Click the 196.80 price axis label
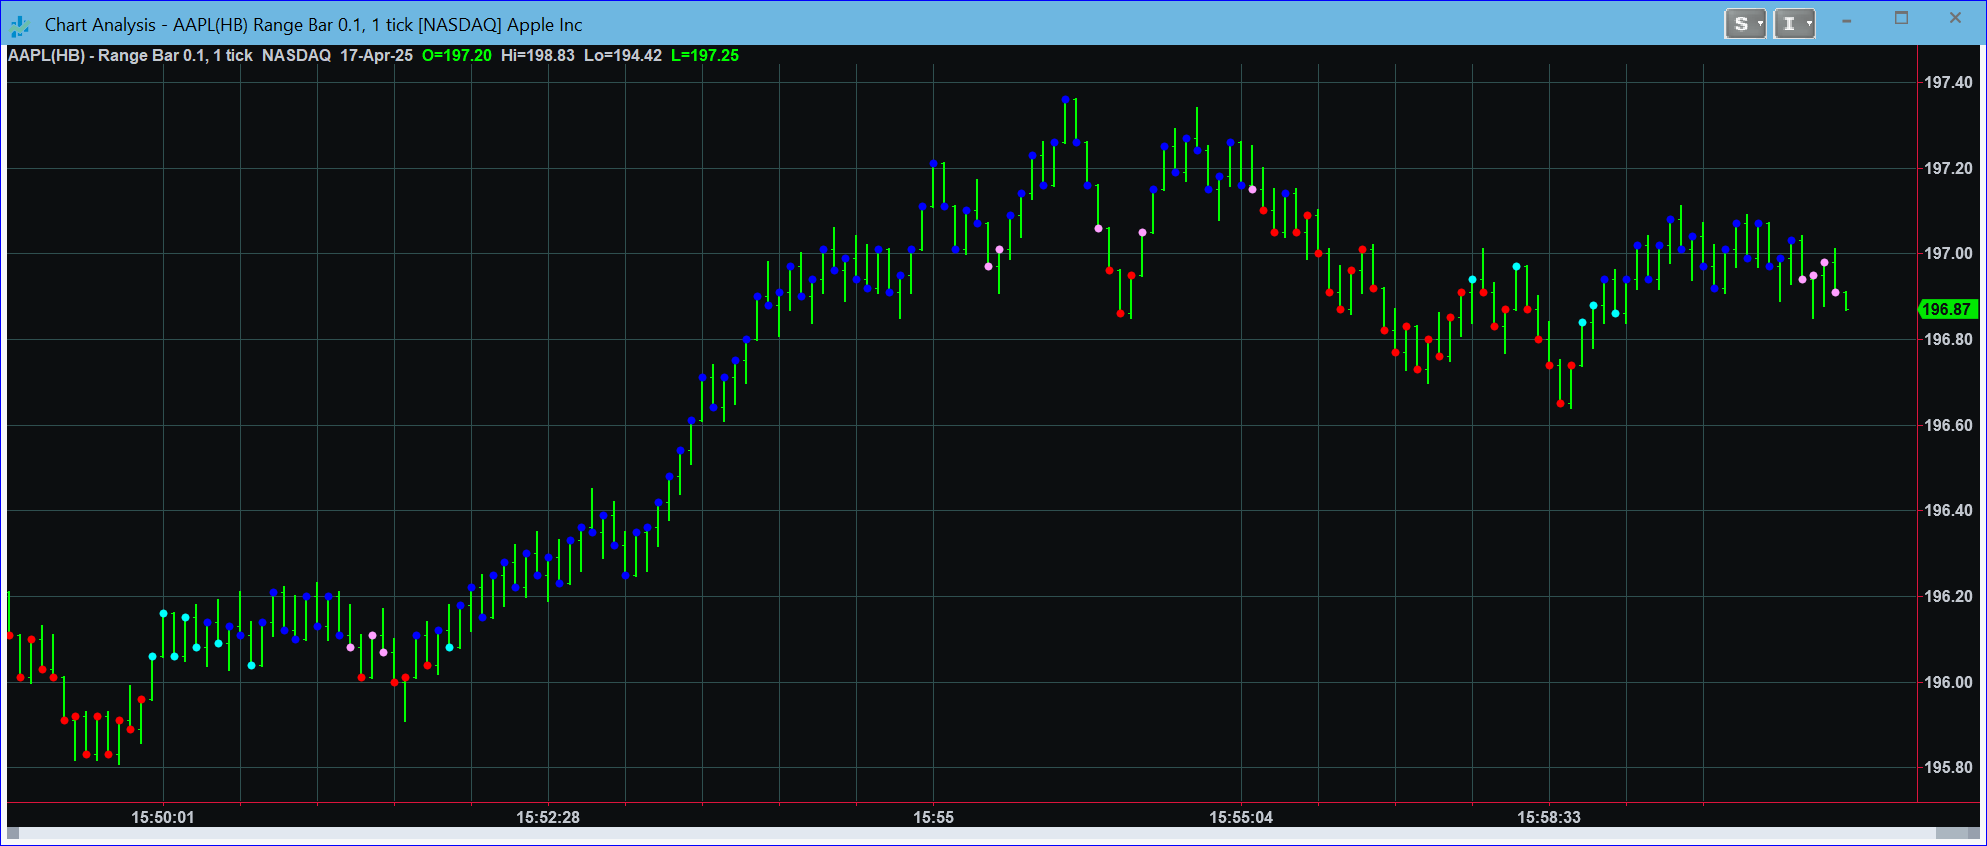Viewport: 1987px width, 846px height. [x=1948, y=340]
